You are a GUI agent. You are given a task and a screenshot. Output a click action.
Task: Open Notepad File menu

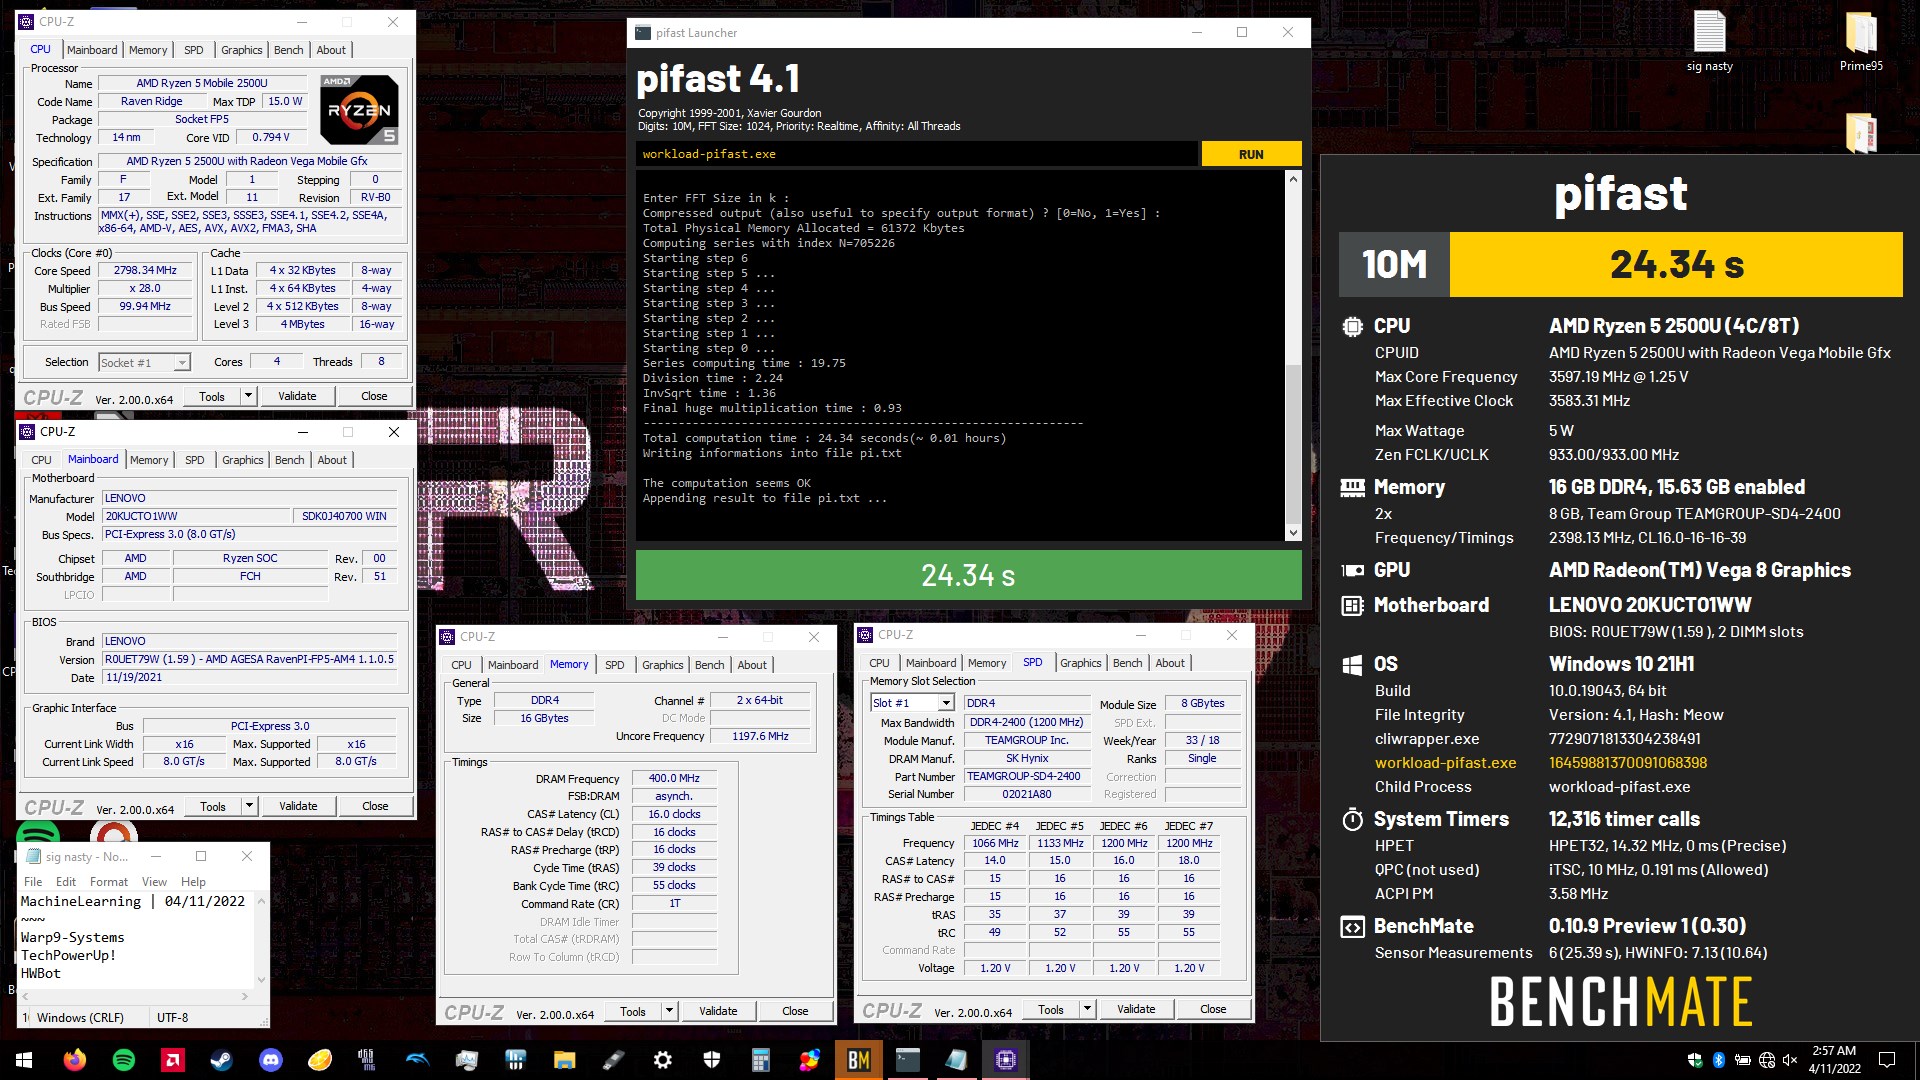click(33, 882)
